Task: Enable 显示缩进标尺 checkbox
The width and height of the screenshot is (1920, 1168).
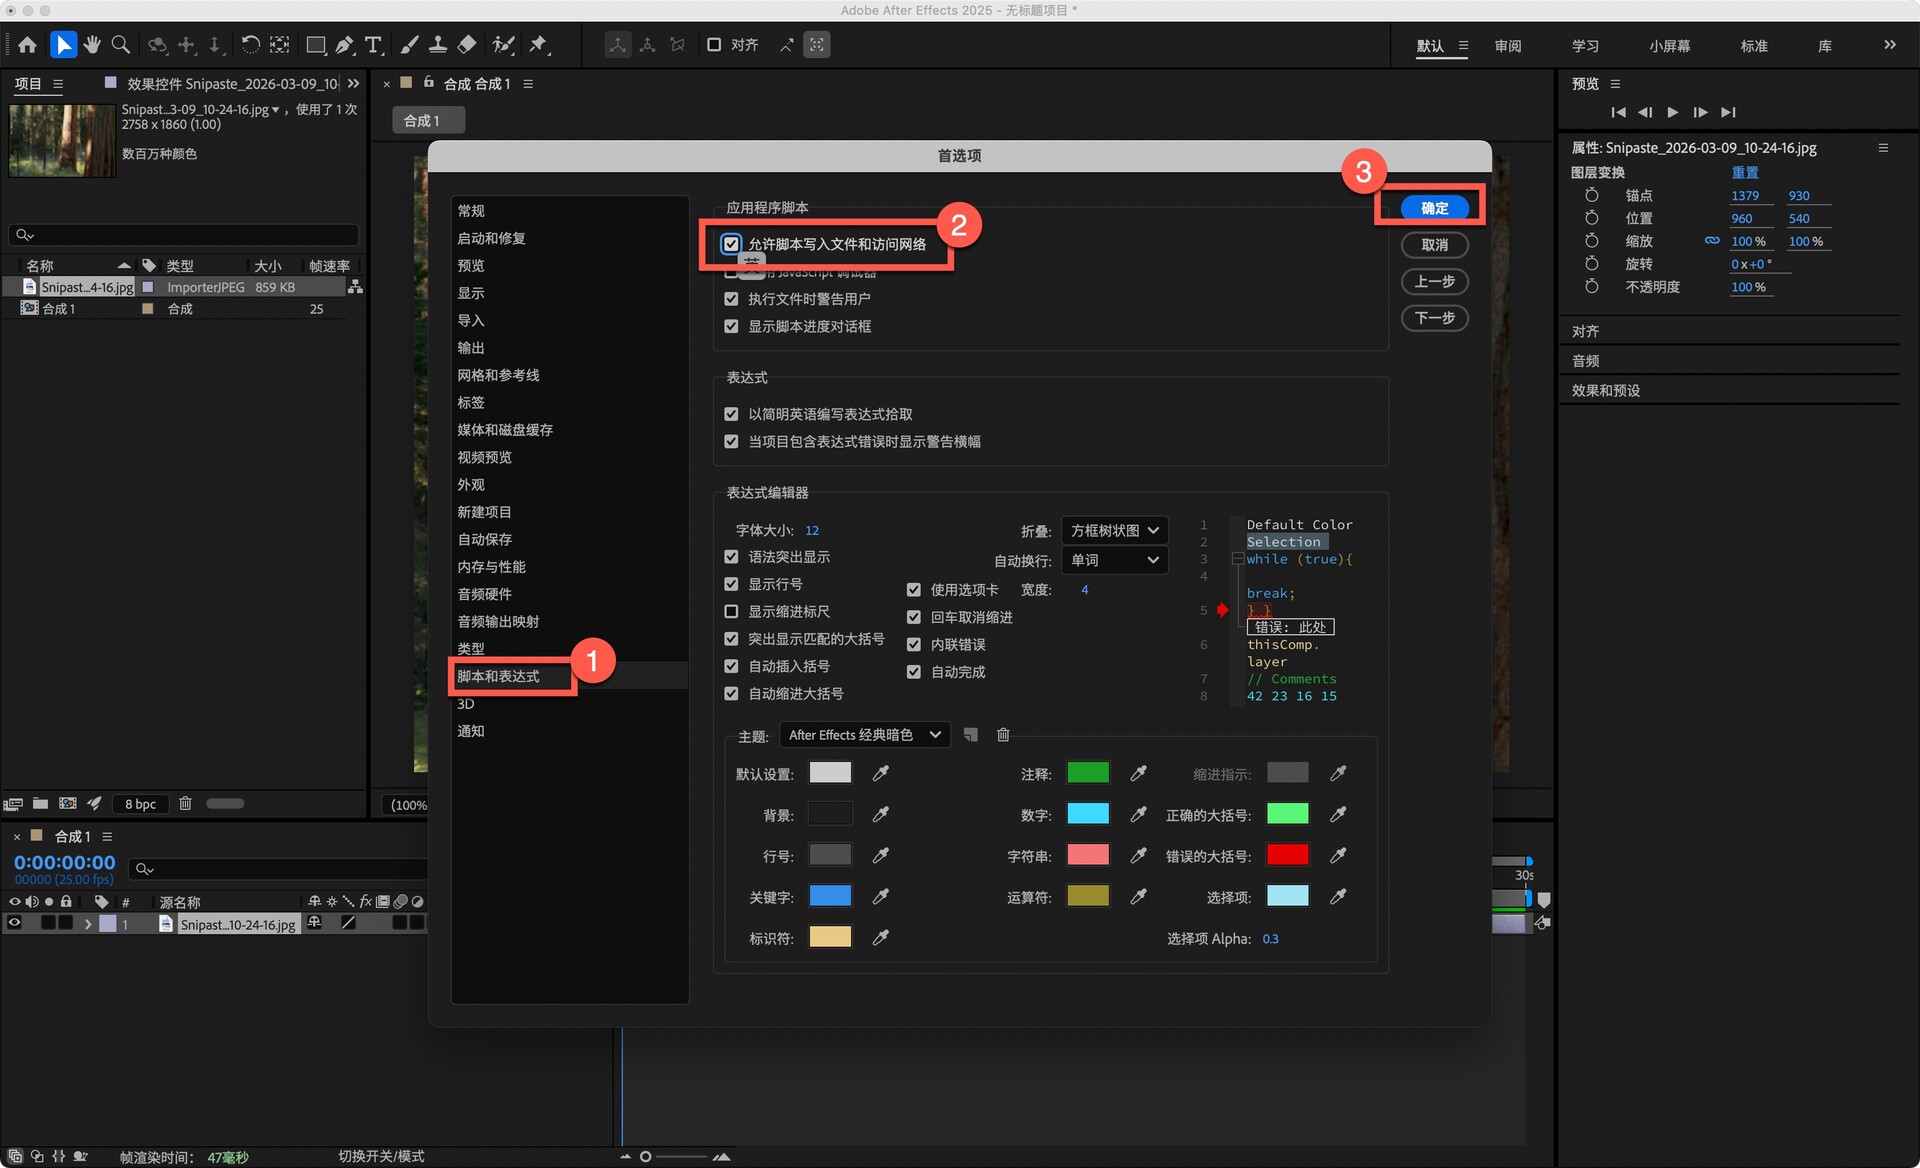Action: 731,611
